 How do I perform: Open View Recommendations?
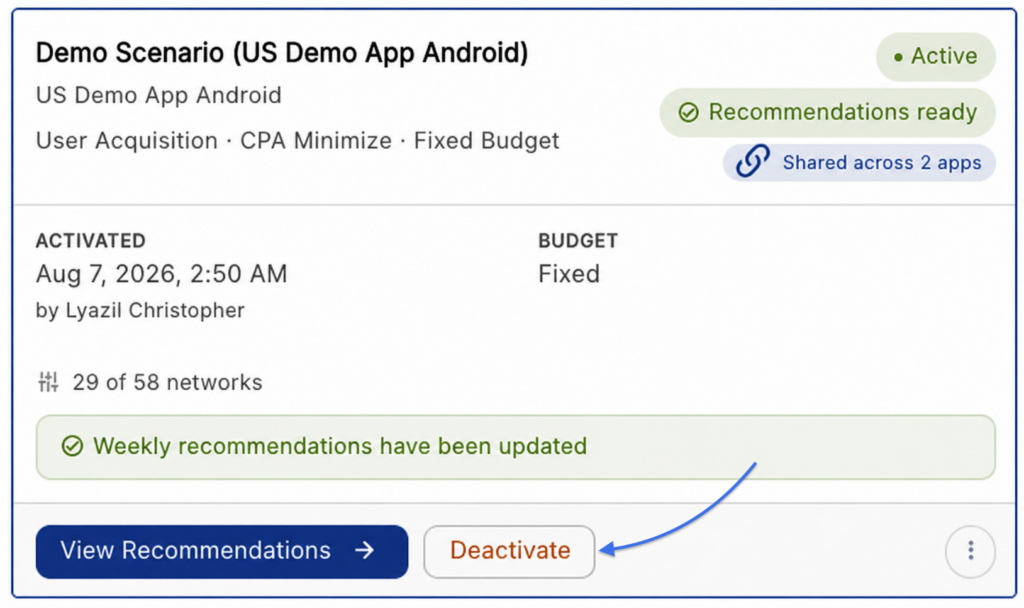point(222,551)
